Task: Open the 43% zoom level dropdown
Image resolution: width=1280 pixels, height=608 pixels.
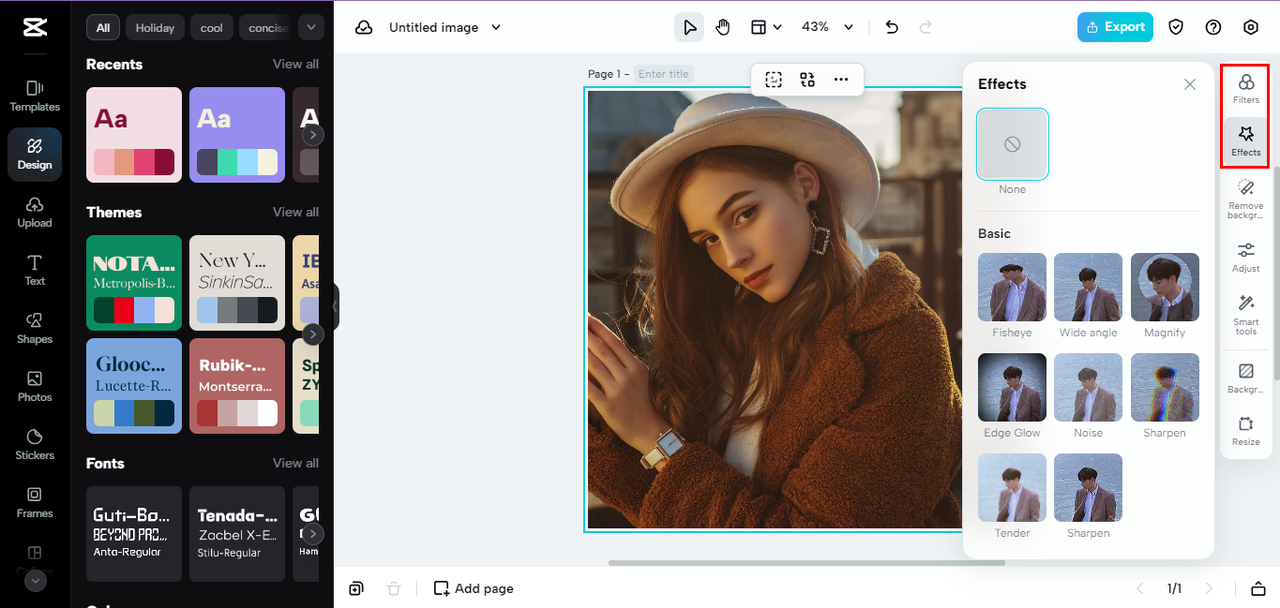Action: click(x=828, y=27)
